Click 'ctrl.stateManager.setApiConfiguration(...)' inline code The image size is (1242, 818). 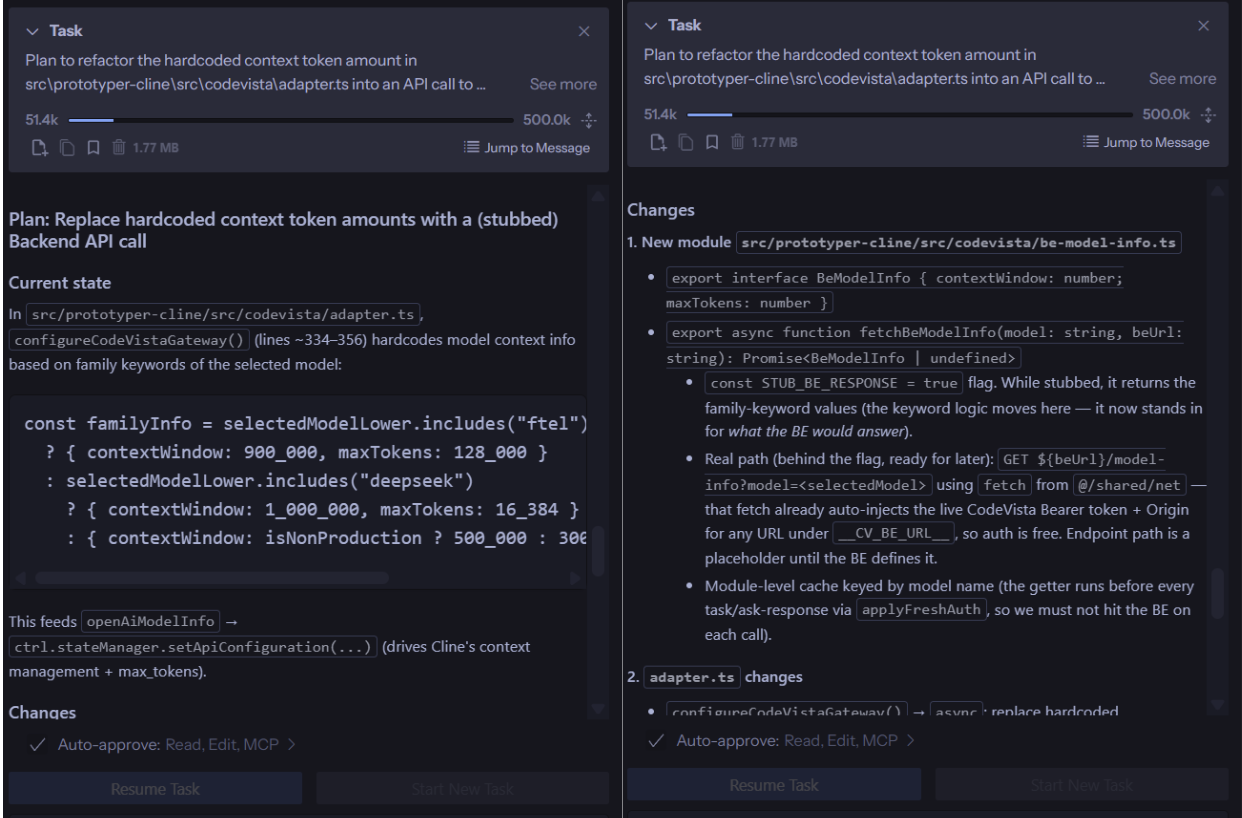click(x=194, y=646)
